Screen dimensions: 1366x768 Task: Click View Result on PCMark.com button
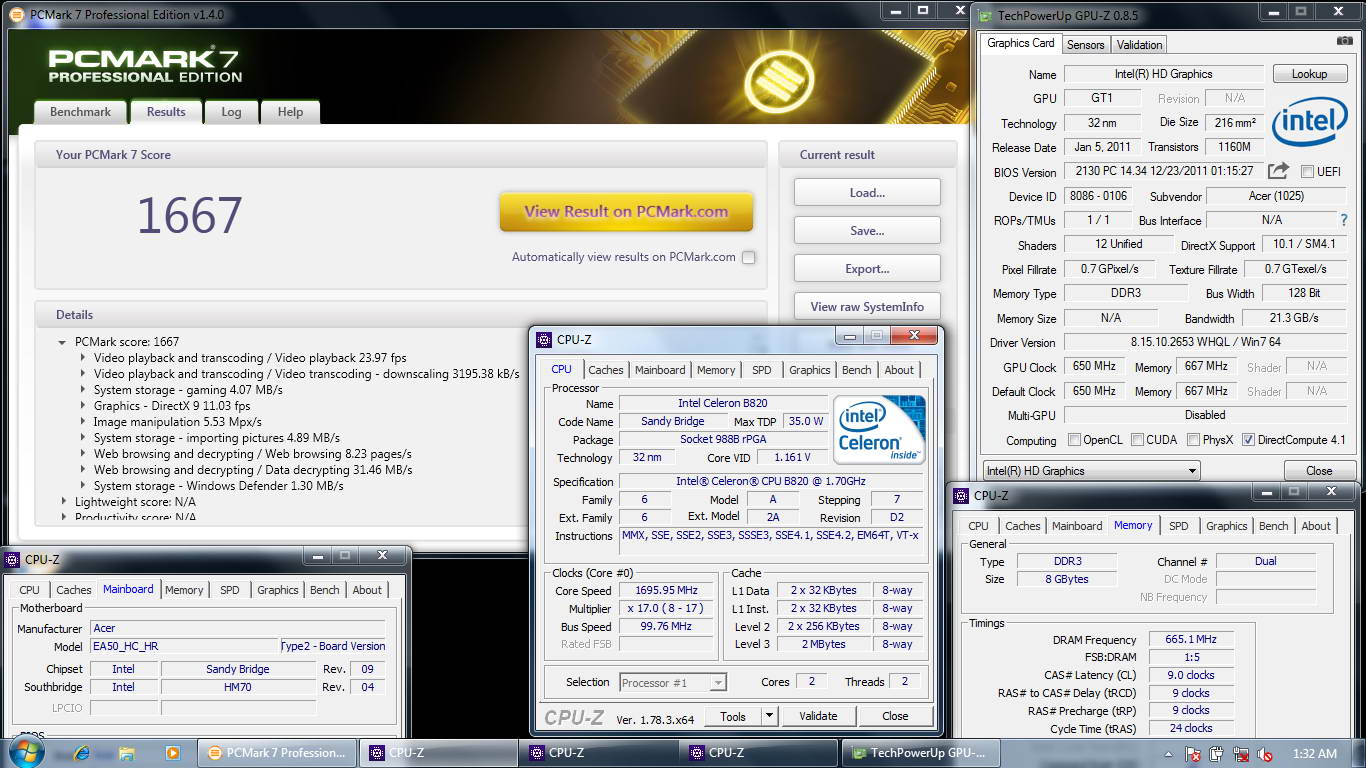pyautogui.click(x=626, y=212)
